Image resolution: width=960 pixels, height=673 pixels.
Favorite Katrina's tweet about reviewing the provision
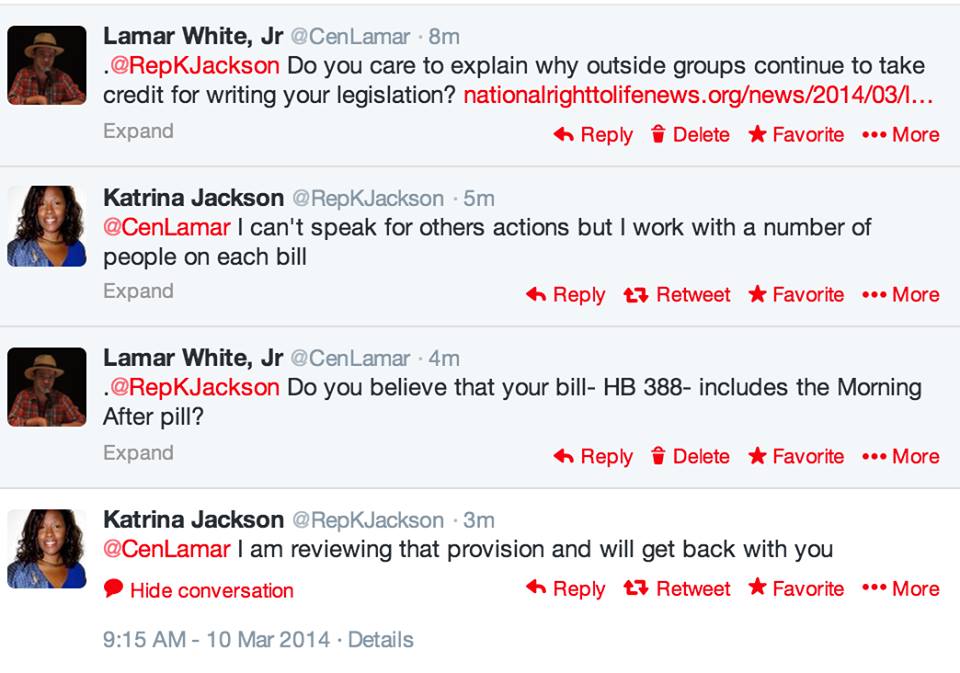pyautogui.click(x=796, y=589)
